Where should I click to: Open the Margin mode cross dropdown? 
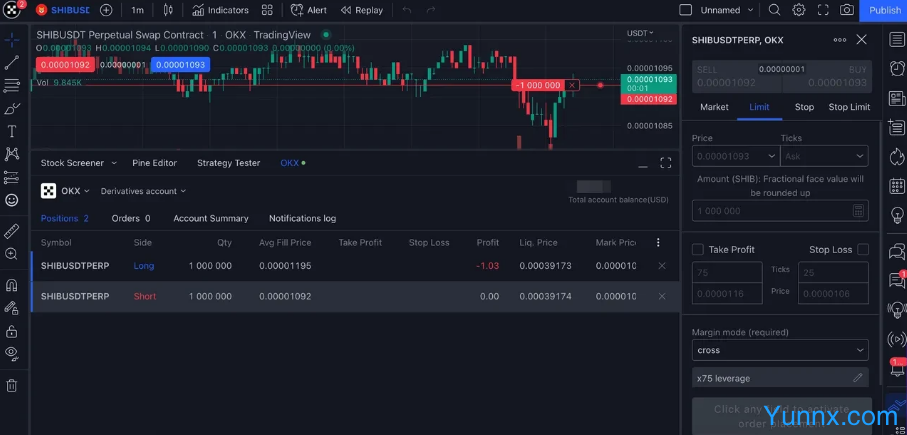pos(780,350)
